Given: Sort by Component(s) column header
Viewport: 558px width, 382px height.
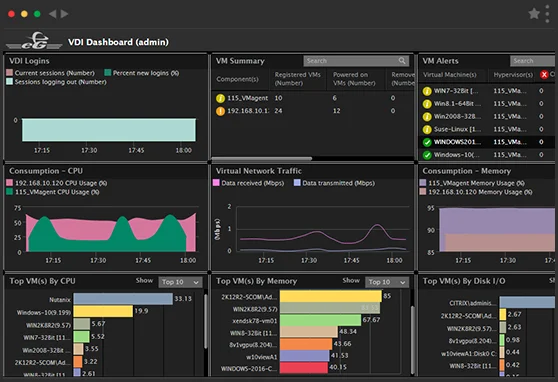Looking at the screenshot, I should [x=237, y=79].
